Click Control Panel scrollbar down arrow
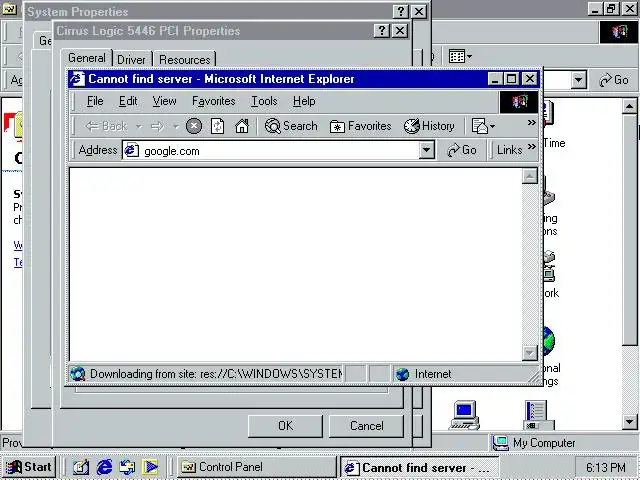 (629, 422)
